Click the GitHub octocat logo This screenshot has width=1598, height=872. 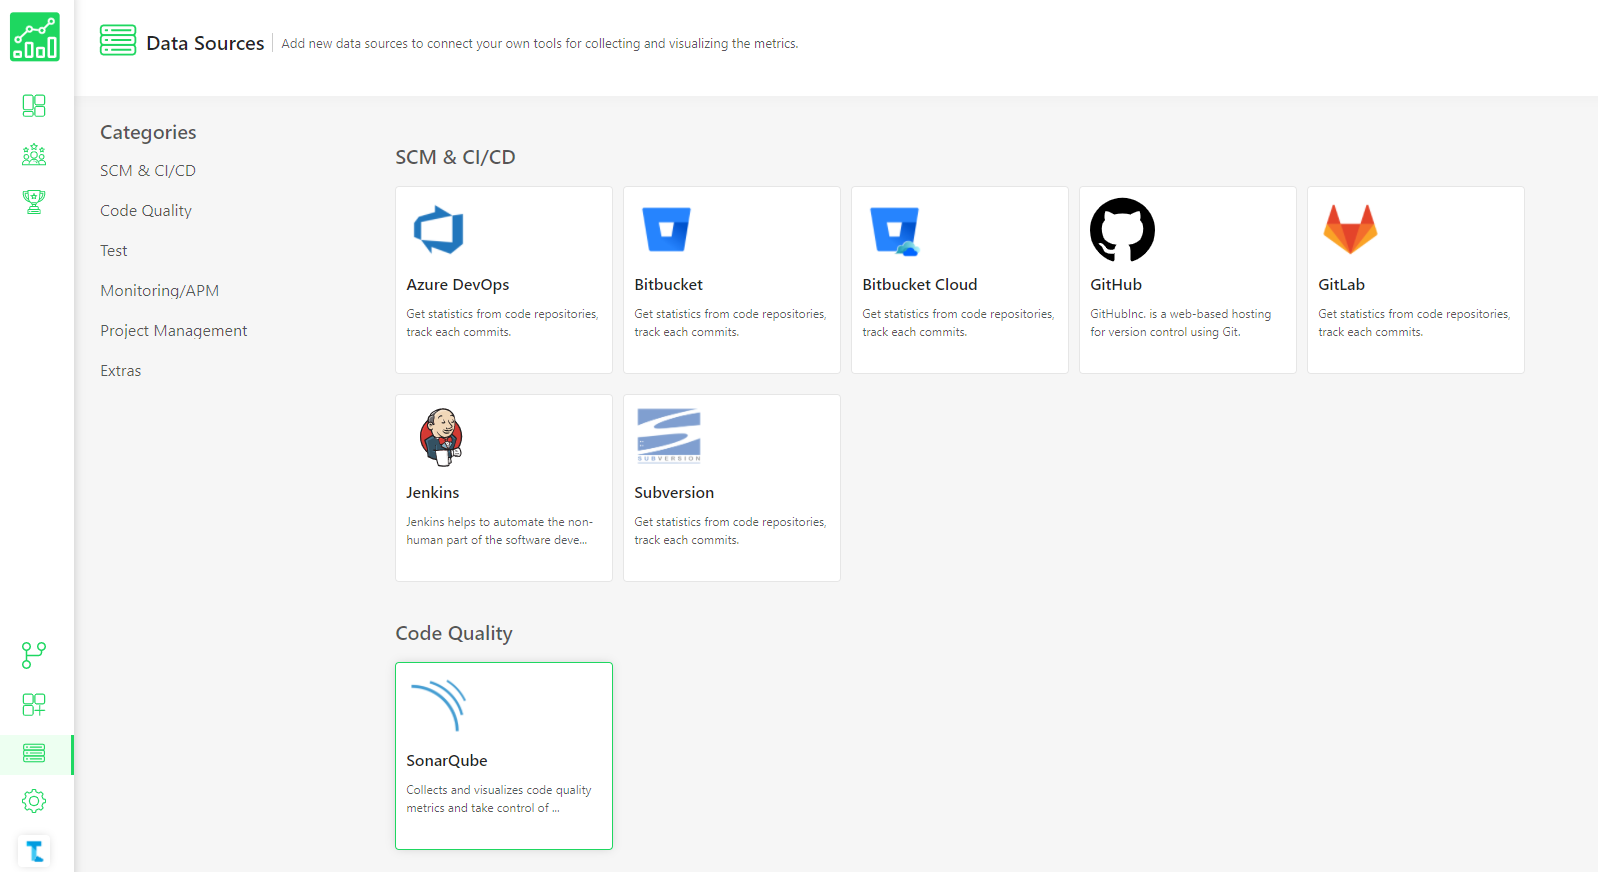(x=1122, y=230)
